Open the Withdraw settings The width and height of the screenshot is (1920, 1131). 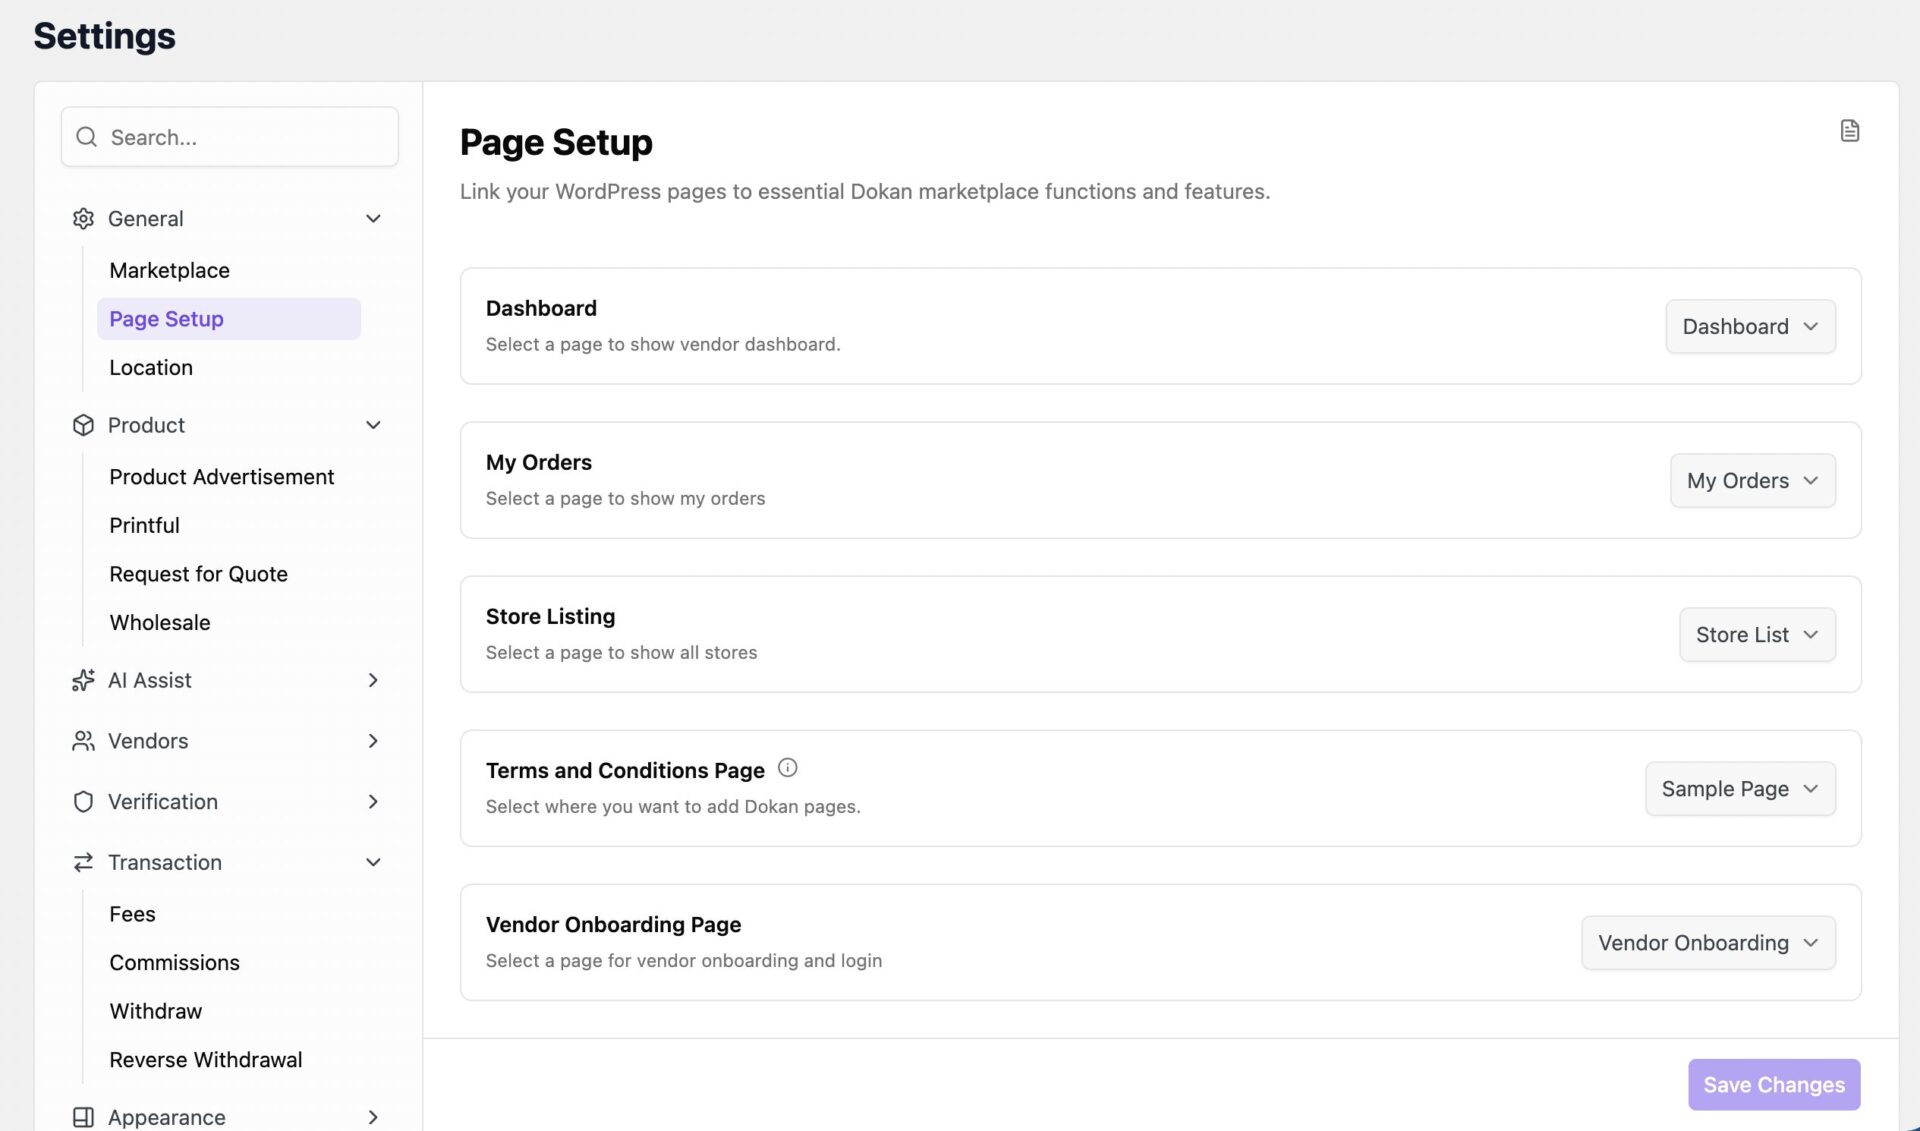click(156, 1011)
